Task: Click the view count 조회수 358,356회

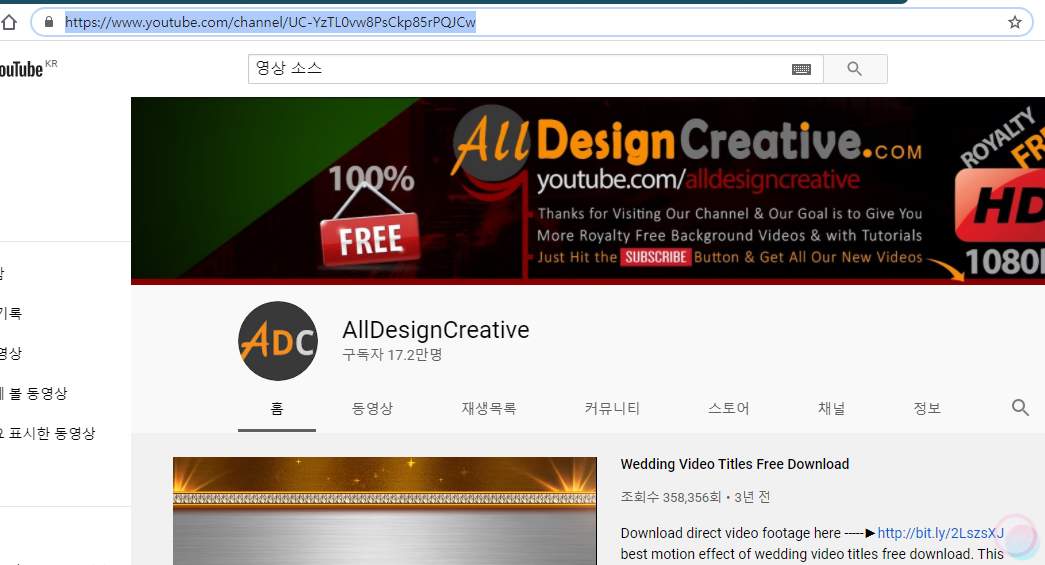Action: tap(671, 497)
